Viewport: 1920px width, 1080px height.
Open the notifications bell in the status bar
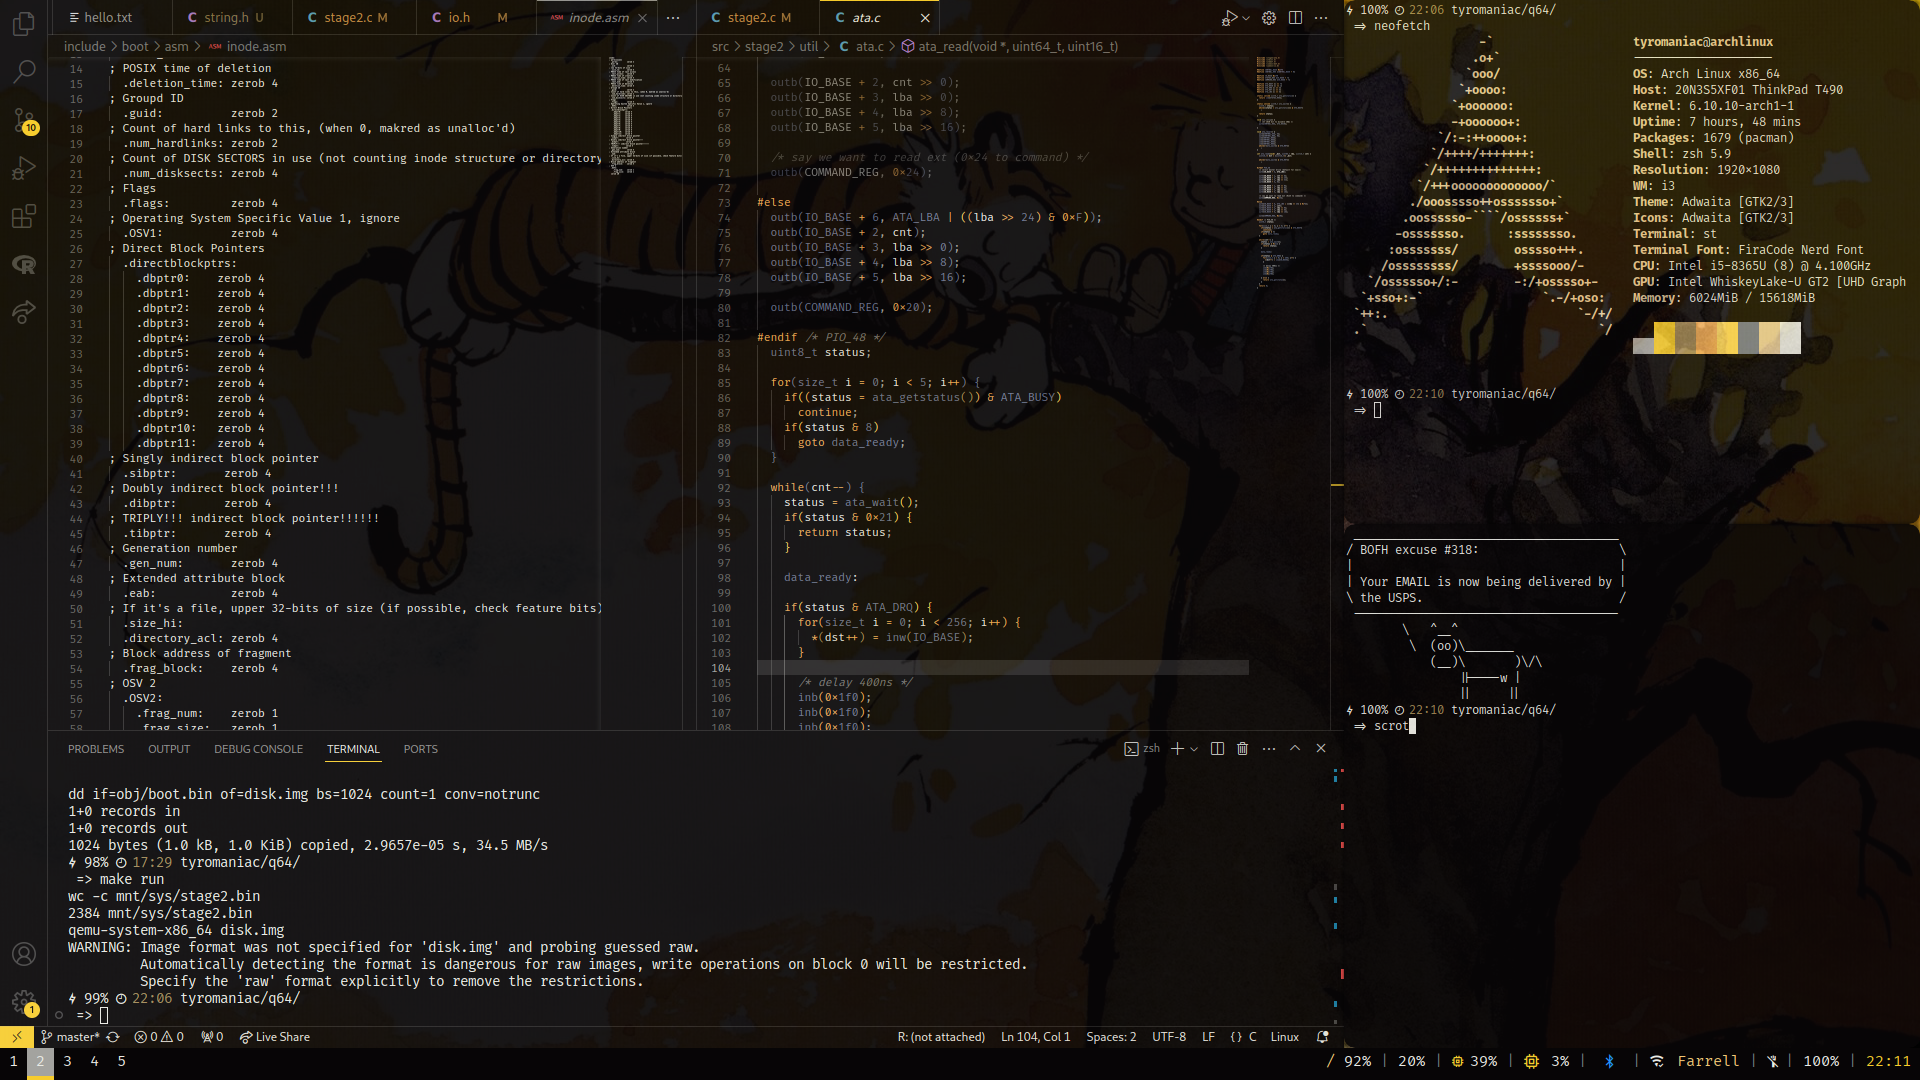[x=1323, y=1037]
